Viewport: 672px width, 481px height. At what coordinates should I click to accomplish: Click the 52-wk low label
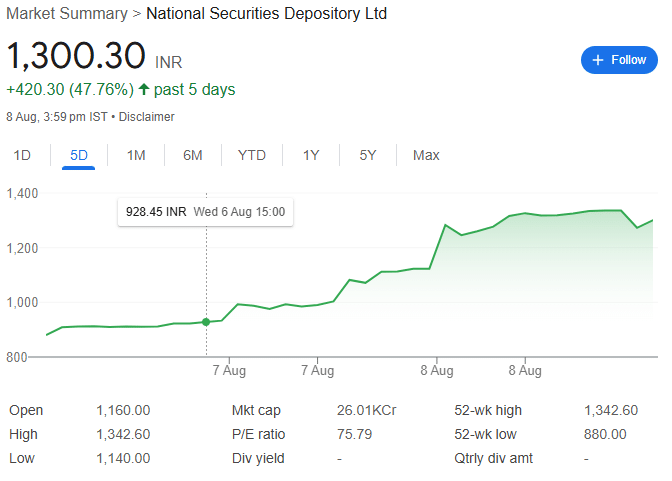pyautogui.click(x=486, y=434)
